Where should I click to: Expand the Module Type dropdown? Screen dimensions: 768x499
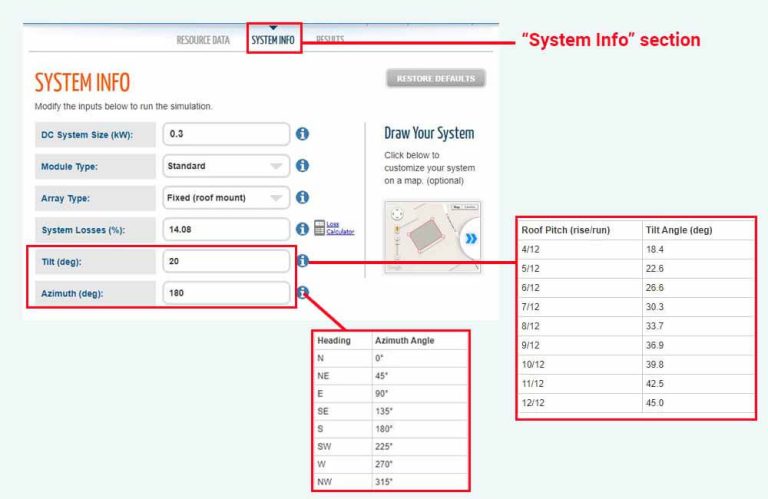tap(225, 166)
